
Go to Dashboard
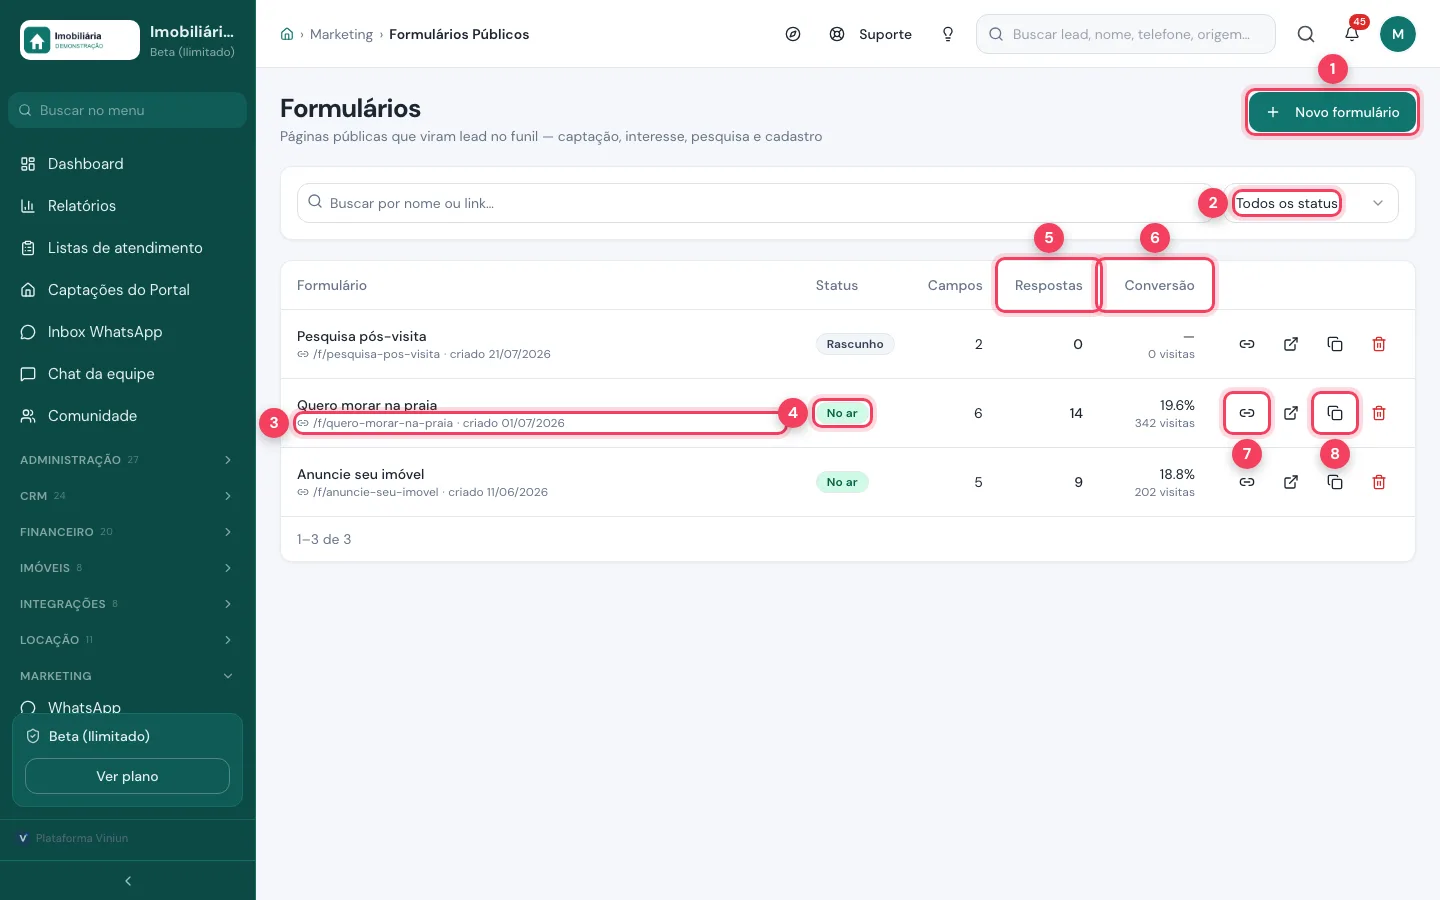click(x=127, y=164)
